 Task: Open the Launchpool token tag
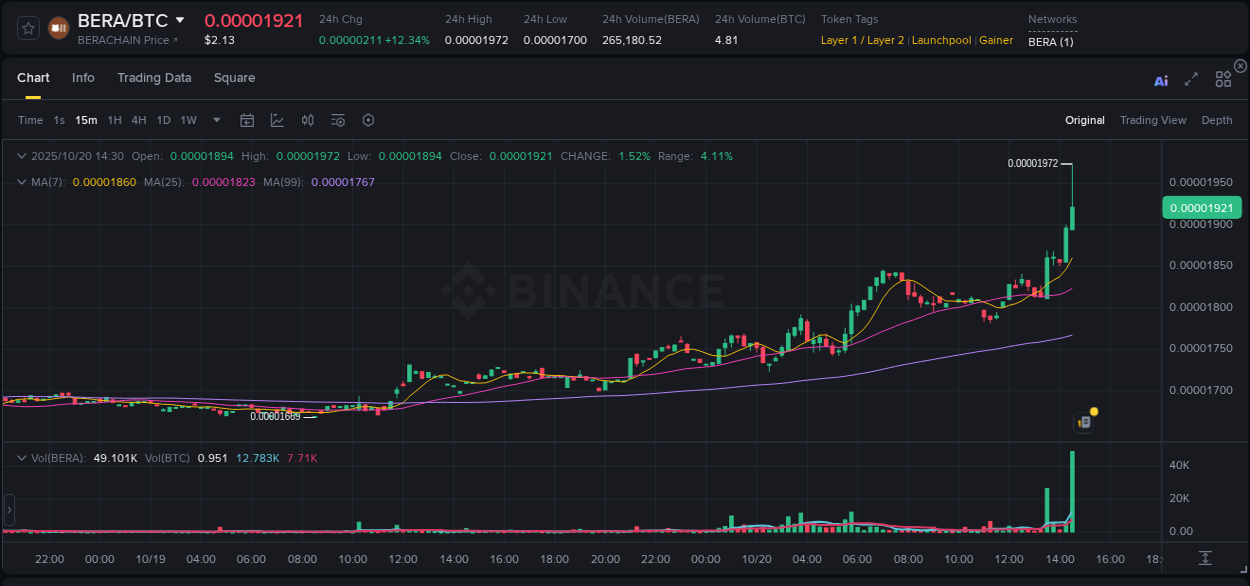coord(941,40)
